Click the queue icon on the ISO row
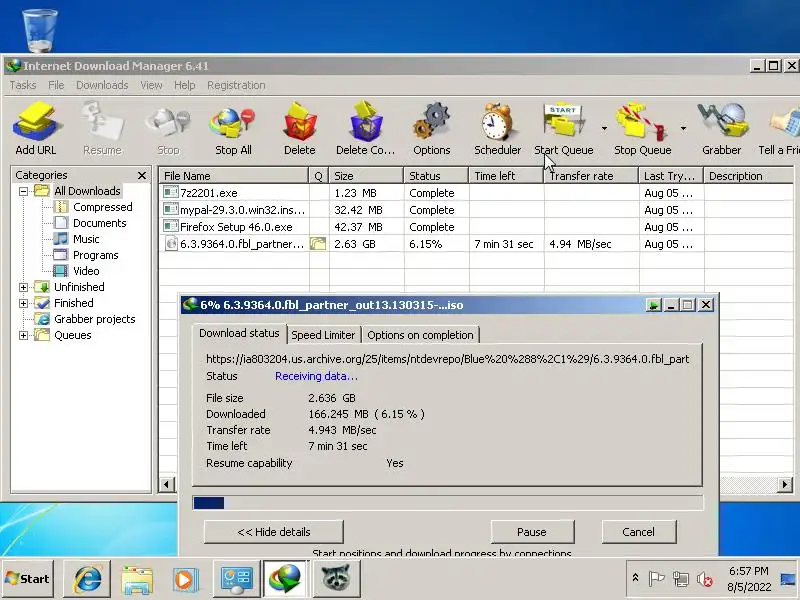The height and width of the screenshot is (600, 800). [x=318, y=244]
